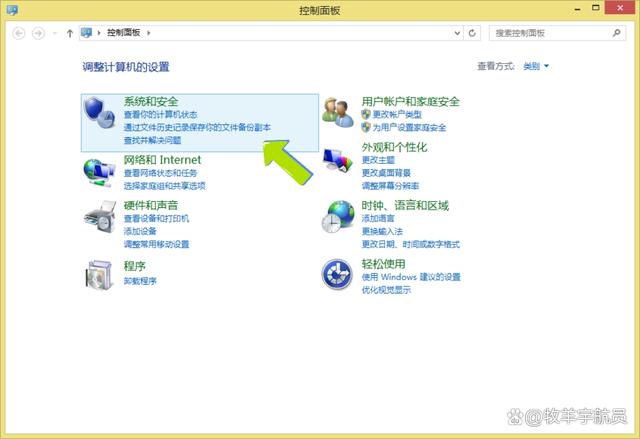Open the 网络和 Internet category link

point(162,160)
